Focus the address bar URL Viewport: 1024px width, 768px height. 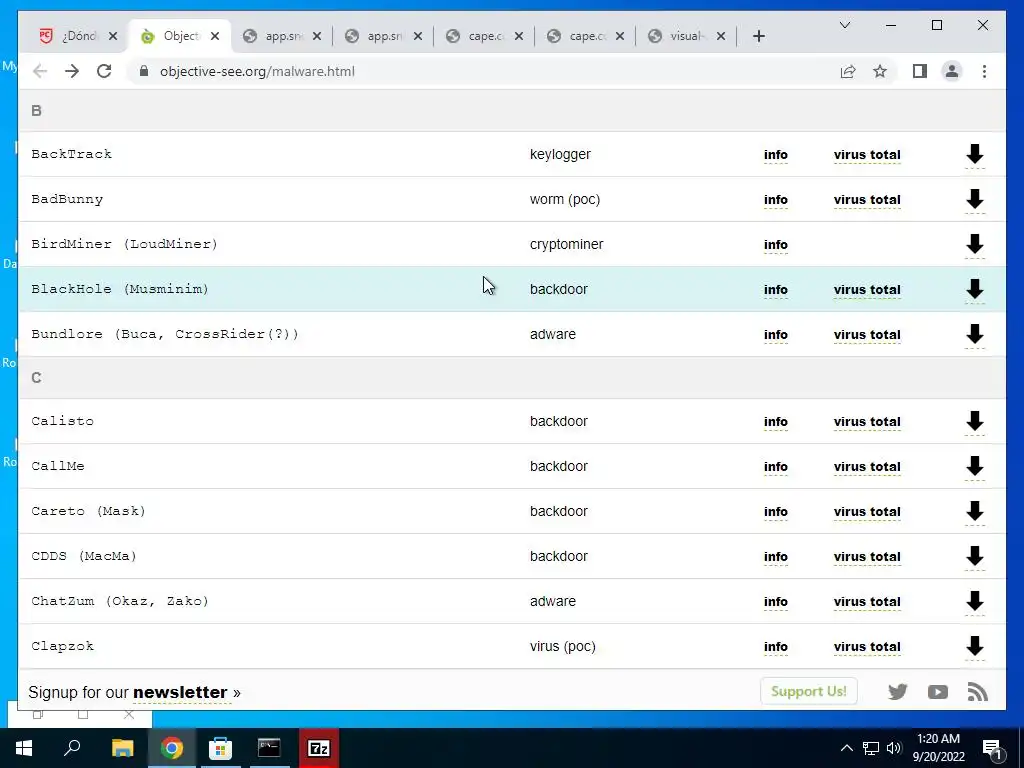(x=257, y=71)
